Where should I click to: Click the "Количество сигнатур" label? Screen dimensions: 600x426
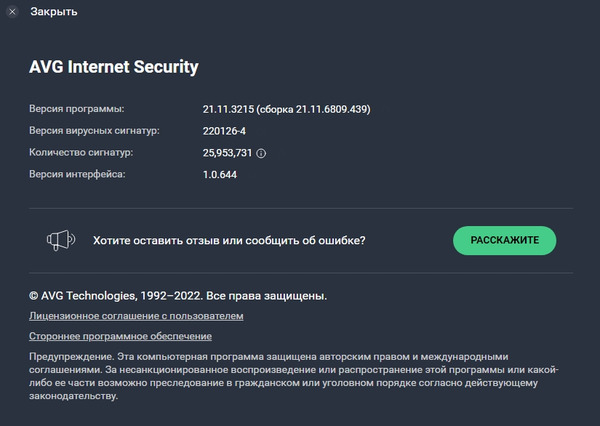81,153
